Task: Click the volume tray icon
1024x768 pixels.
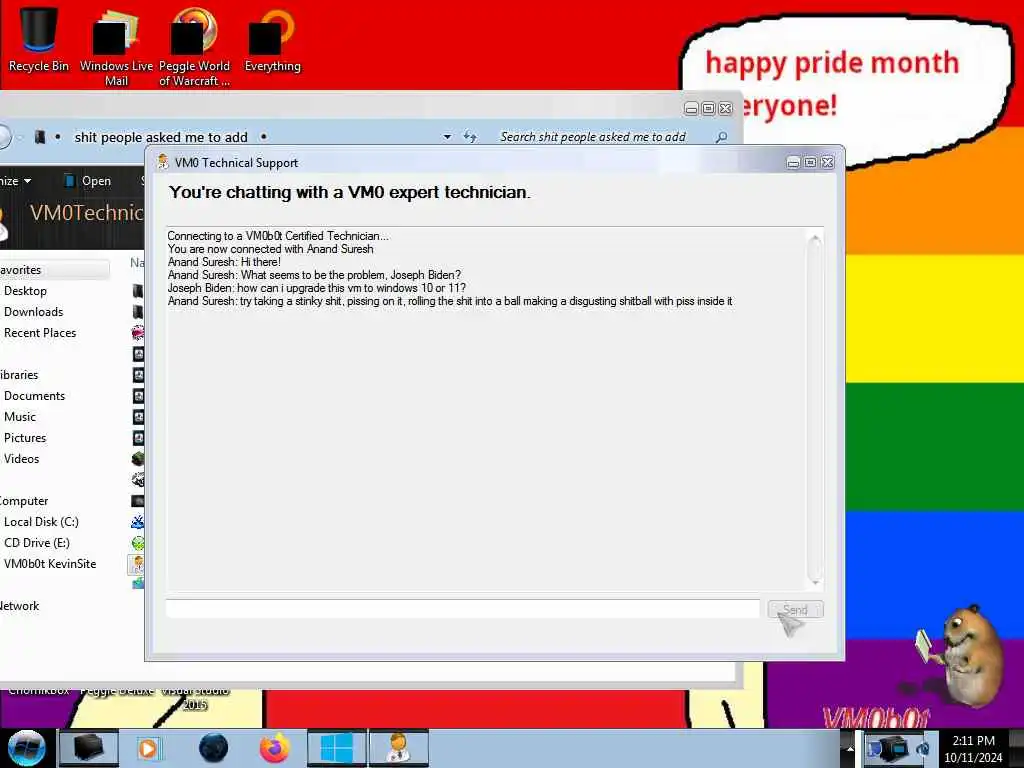Action: (923, 749)
